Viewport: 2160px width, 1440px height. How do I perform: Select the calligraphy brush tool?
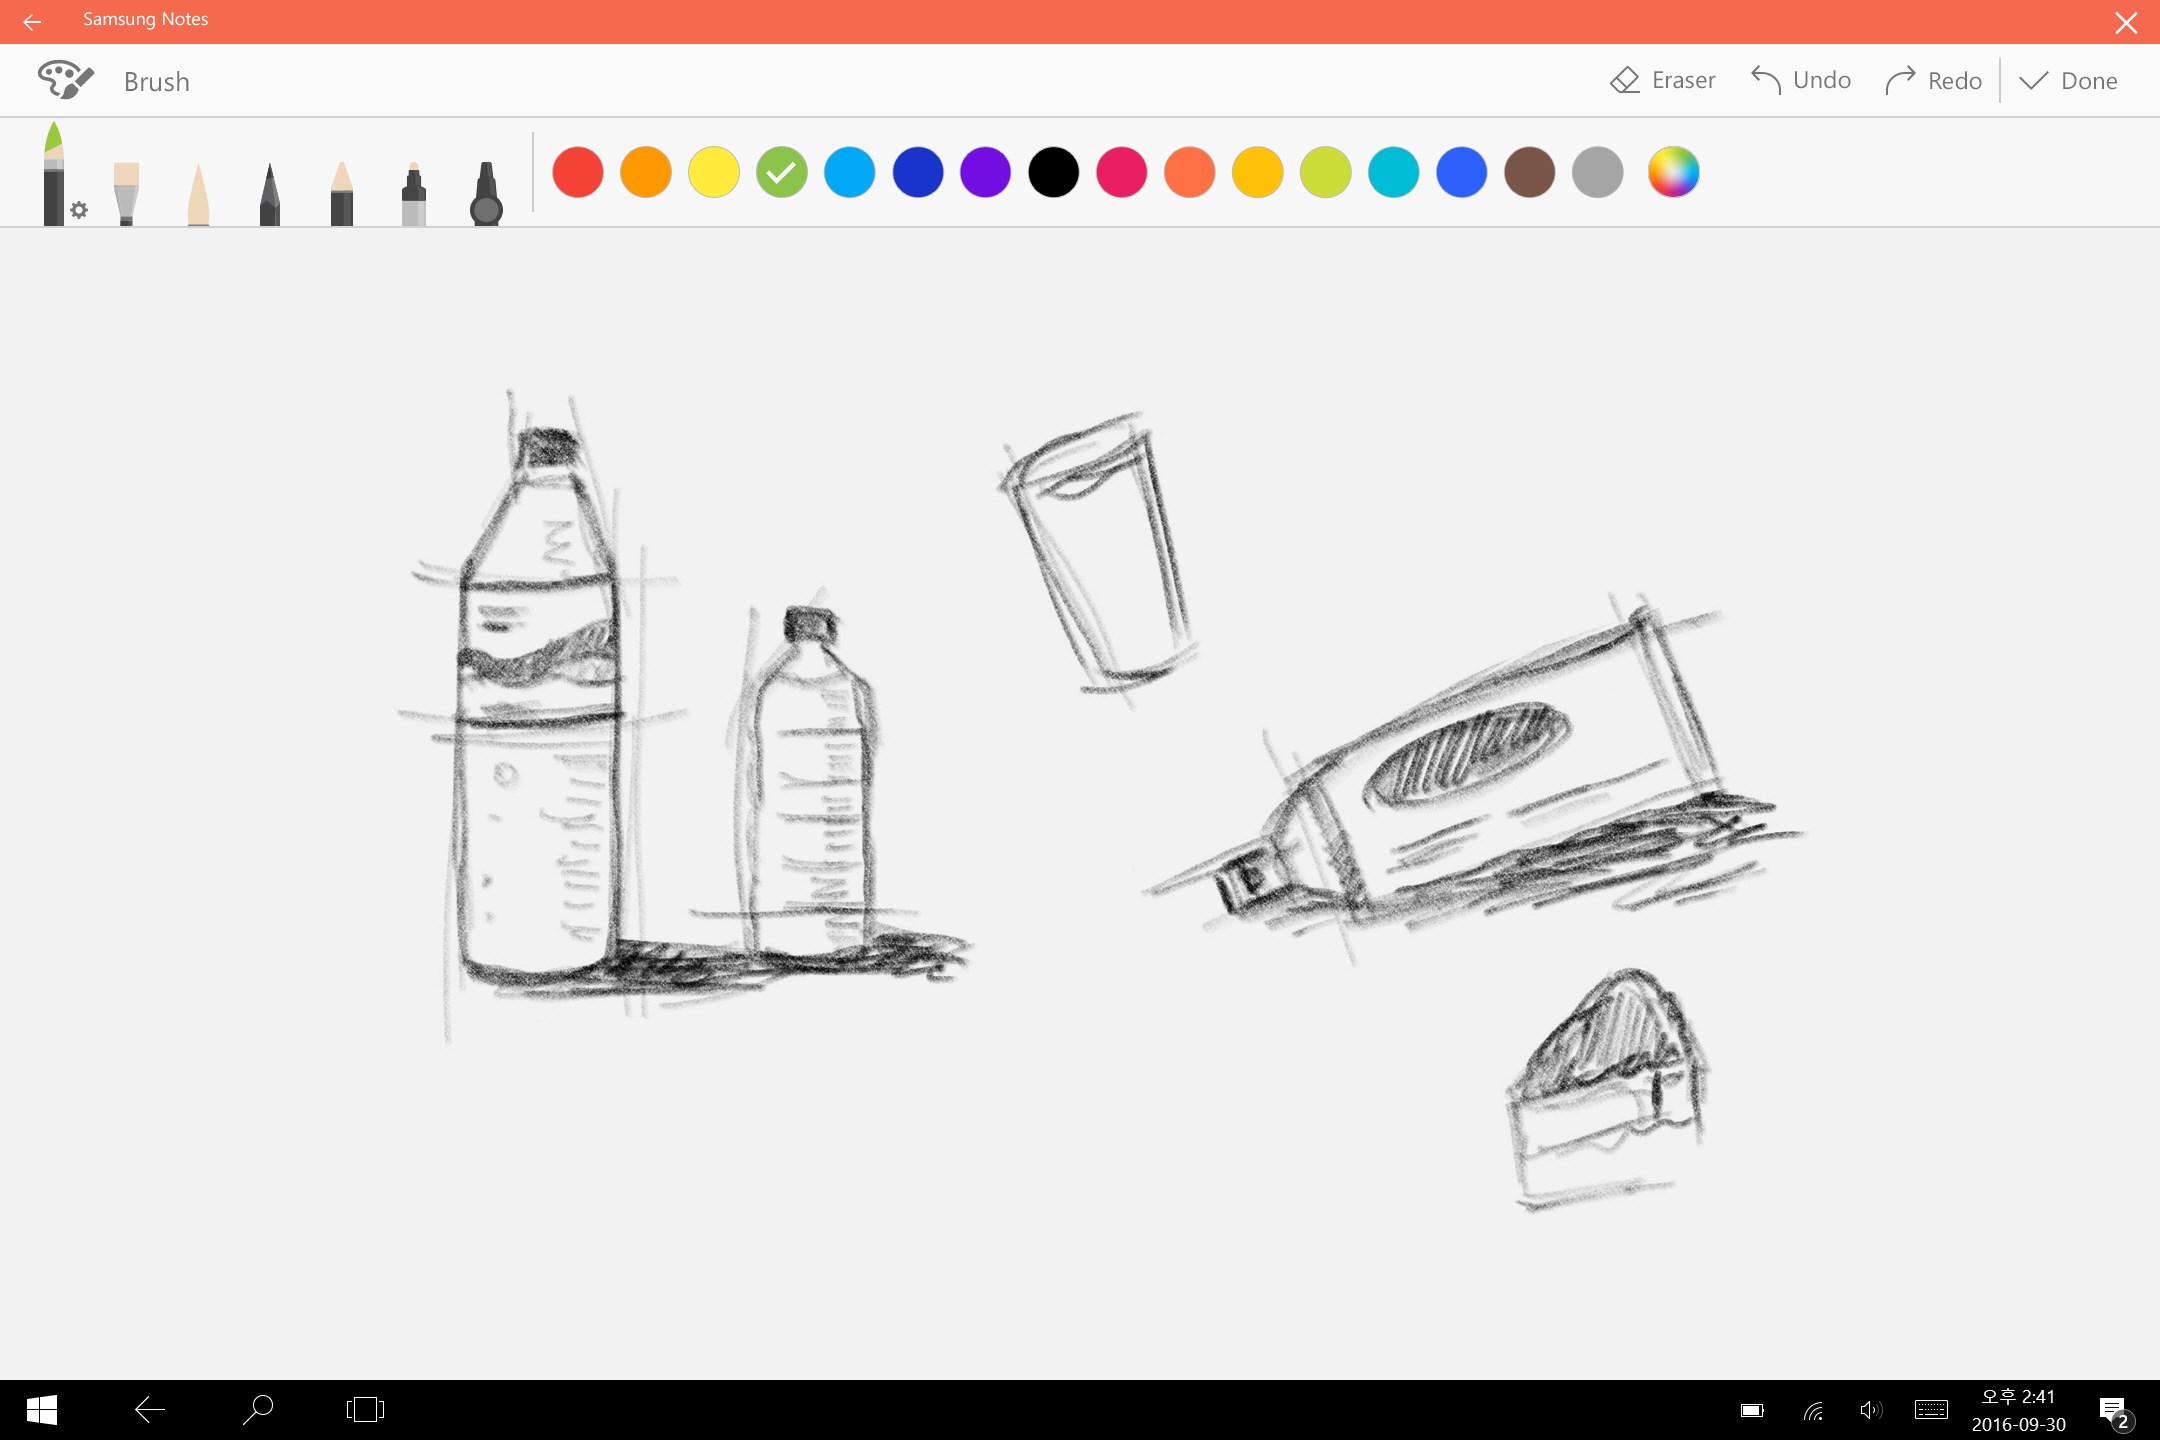coord(198,180)
